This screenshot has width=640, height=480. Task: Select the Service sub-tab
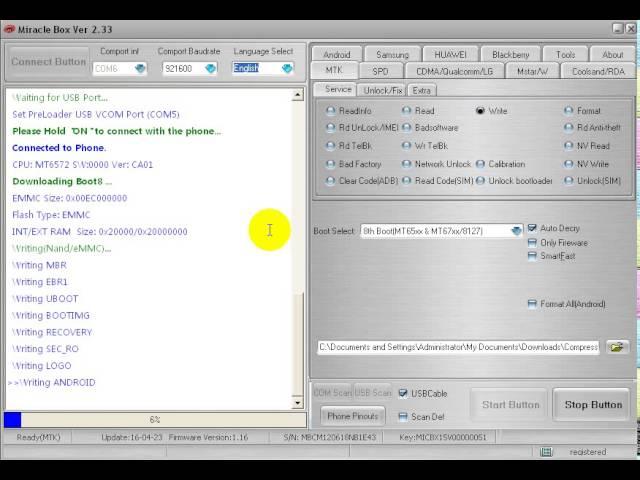(336, 89)
